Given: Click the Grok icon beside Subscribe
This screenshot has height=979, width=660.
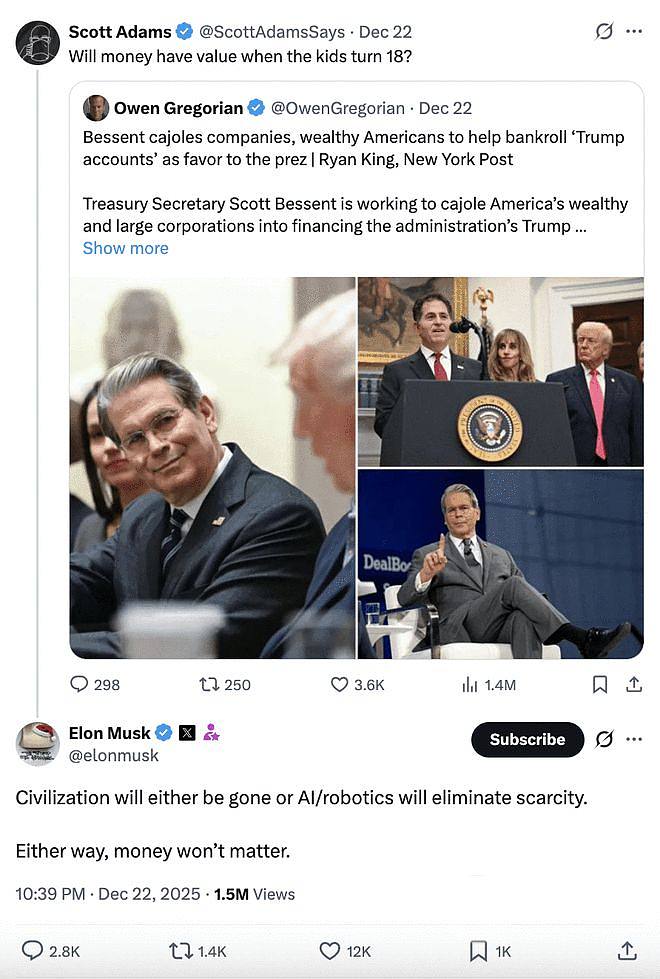Looking at the screenshot, I should point(604,739).
